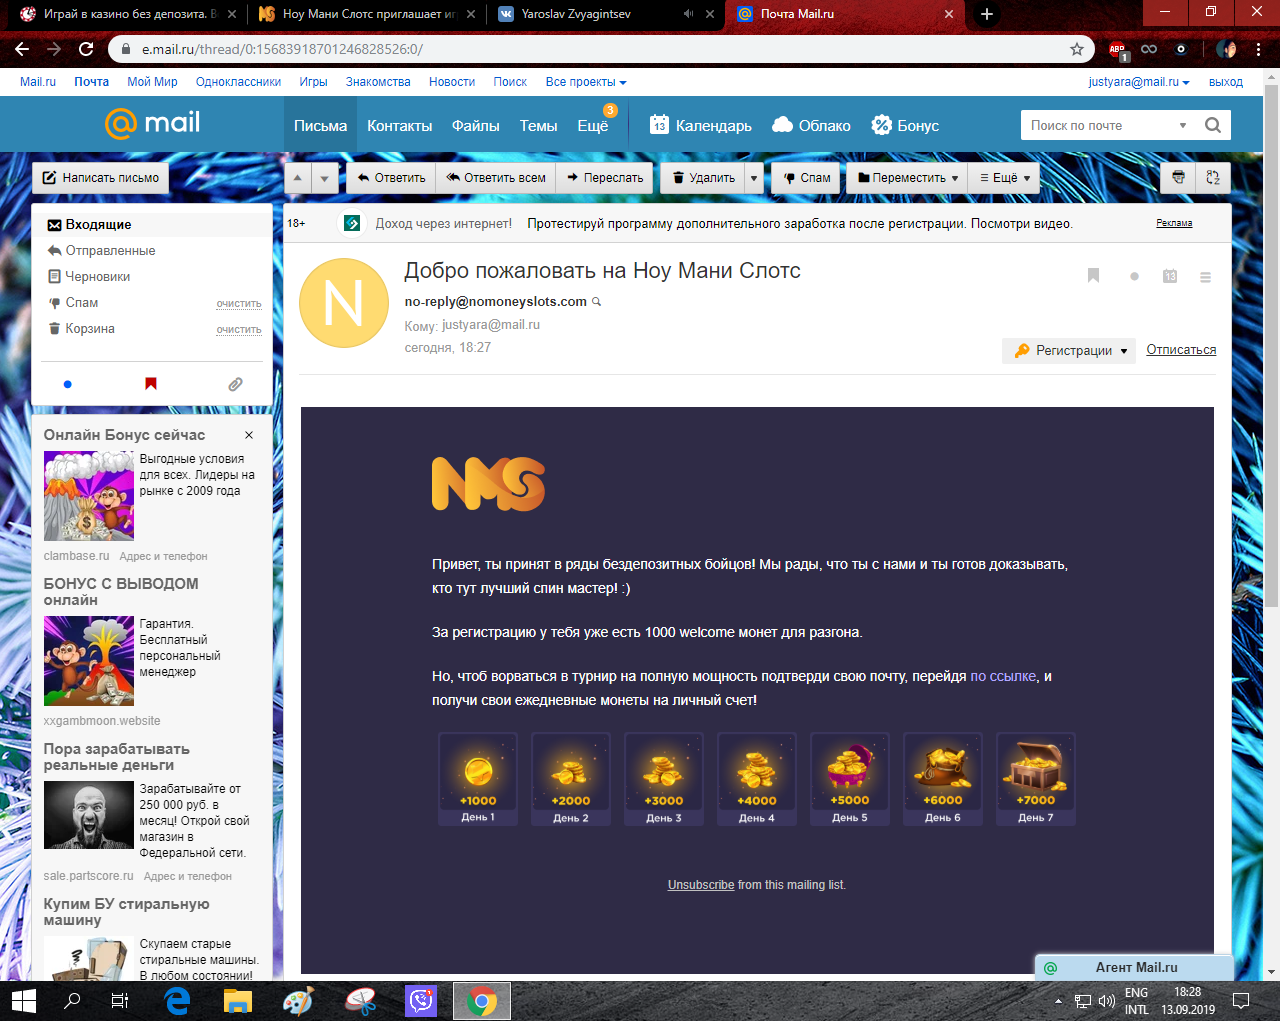The image size is (1280, 1021).
Task: Click the Отписаться link
Action: click(1181, 350)
